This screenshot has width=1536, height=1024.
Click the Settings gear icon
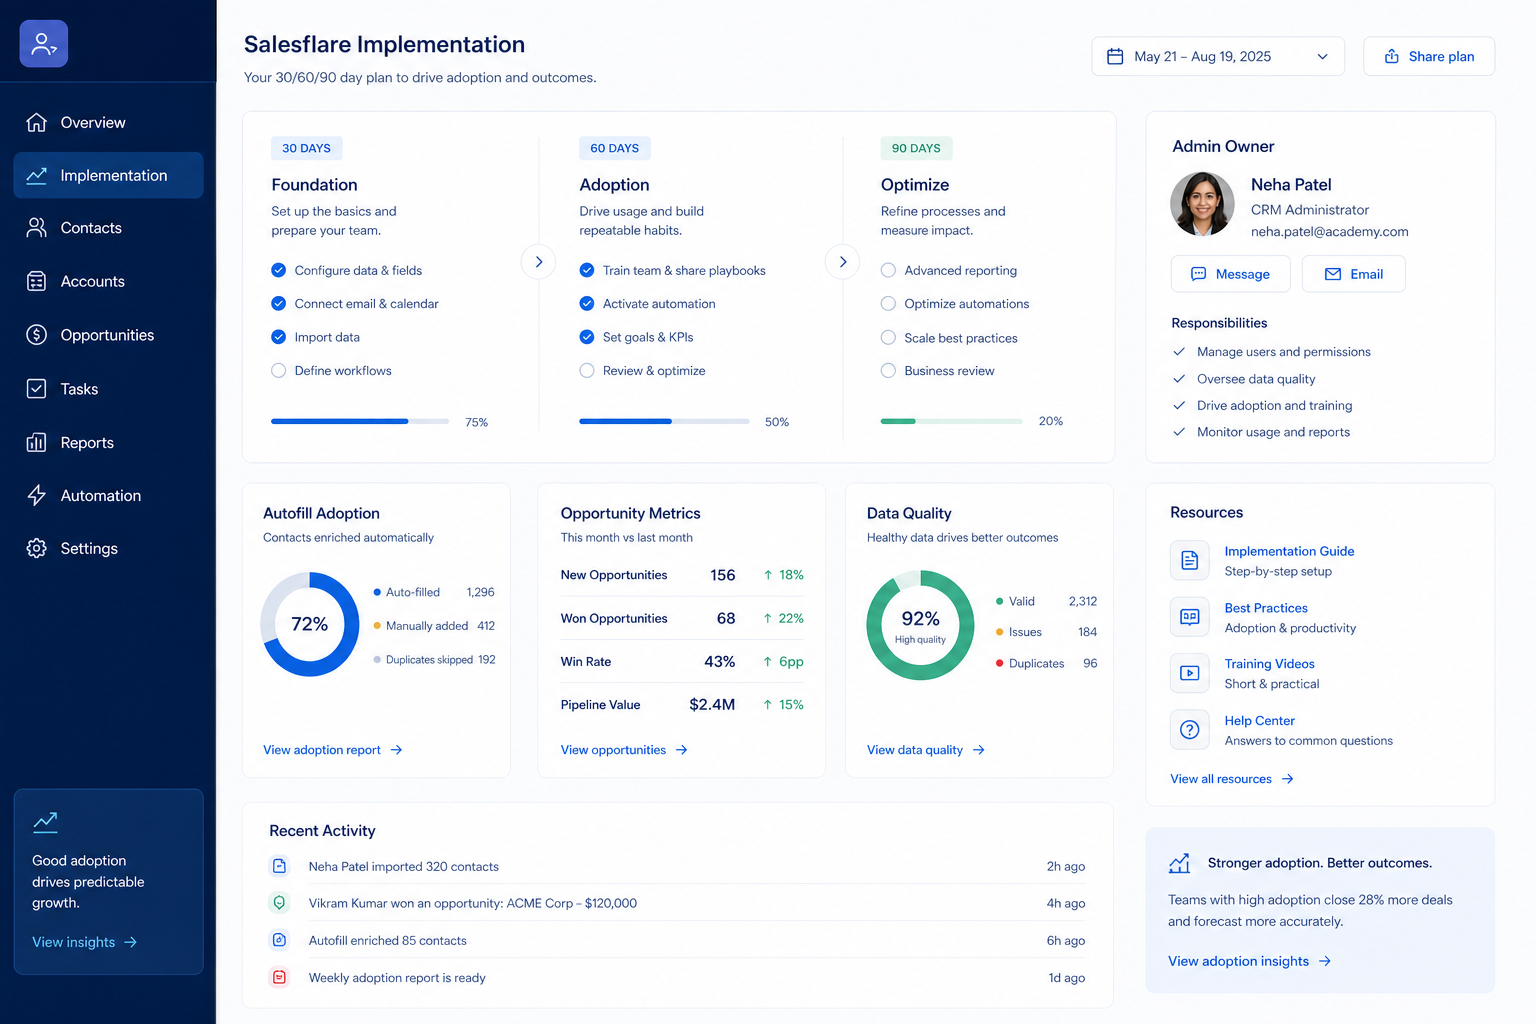[x=37, y=548]
